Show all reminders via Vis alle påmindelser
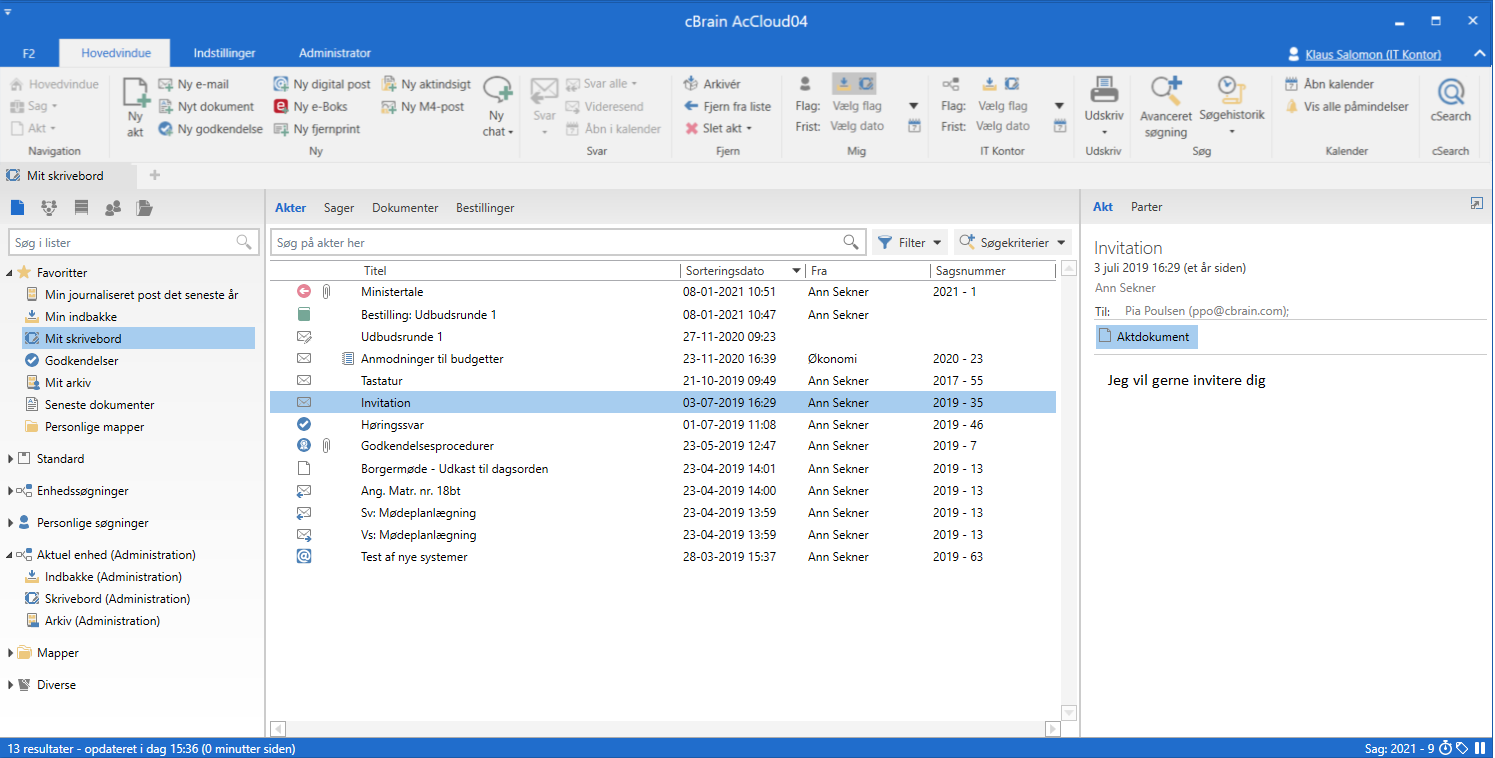Viewport: 1495px width, 758px height. tap(1346, 106)
